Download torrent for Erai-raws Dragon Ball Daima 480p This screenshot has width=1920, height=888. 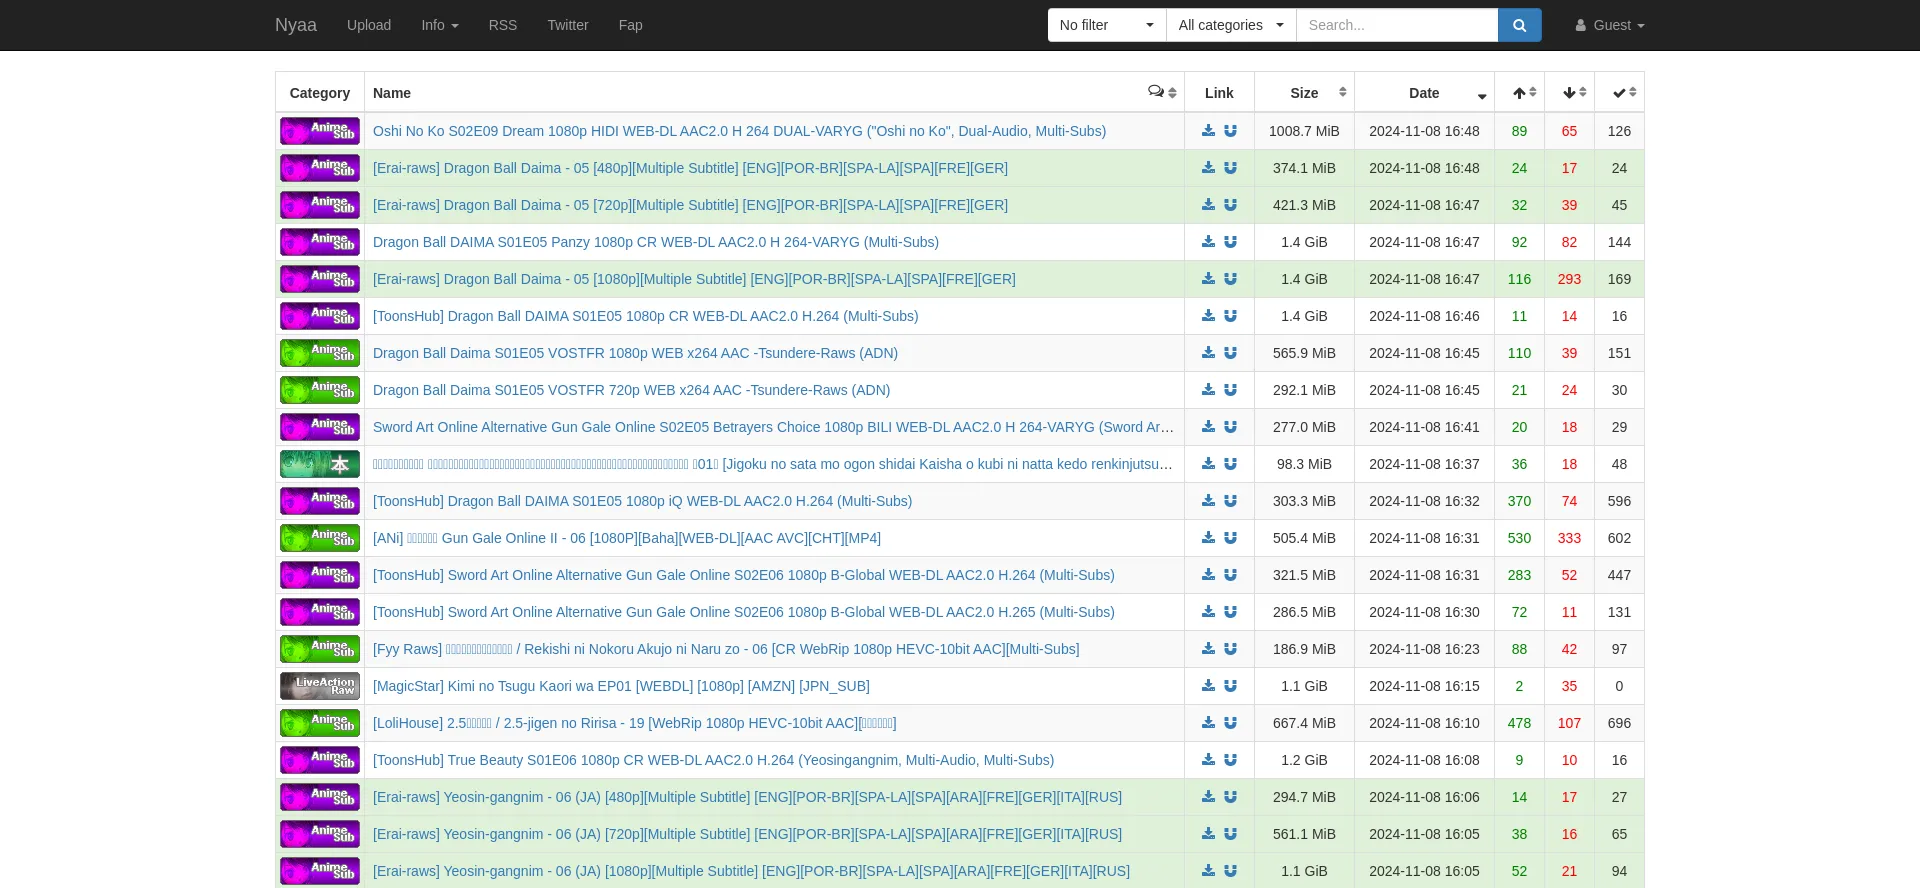[1208, 168]
